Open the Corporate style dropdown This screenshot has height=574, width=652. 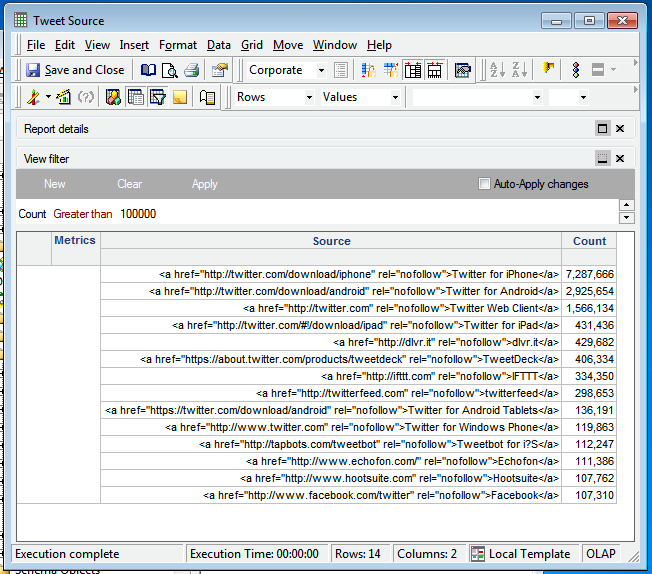(321, 70)
